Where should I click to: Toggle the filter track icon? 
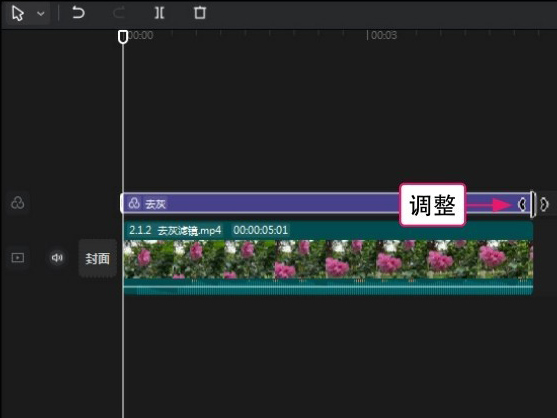(x=17, y=203)
